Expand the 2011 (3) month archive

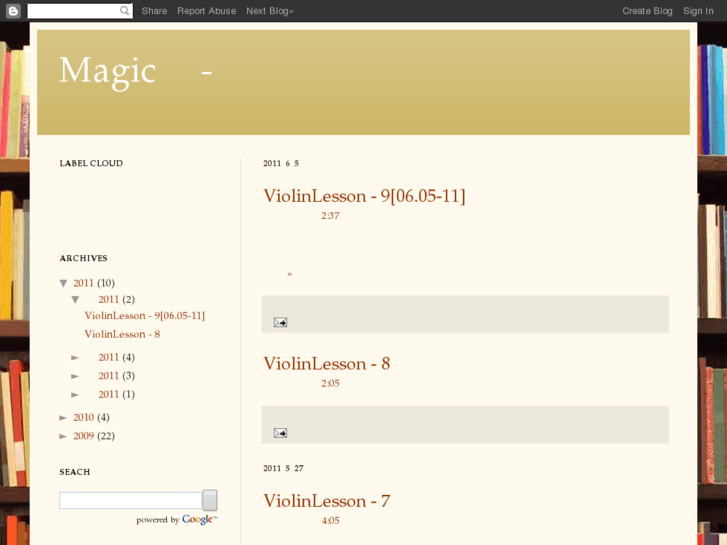point(75,376)
